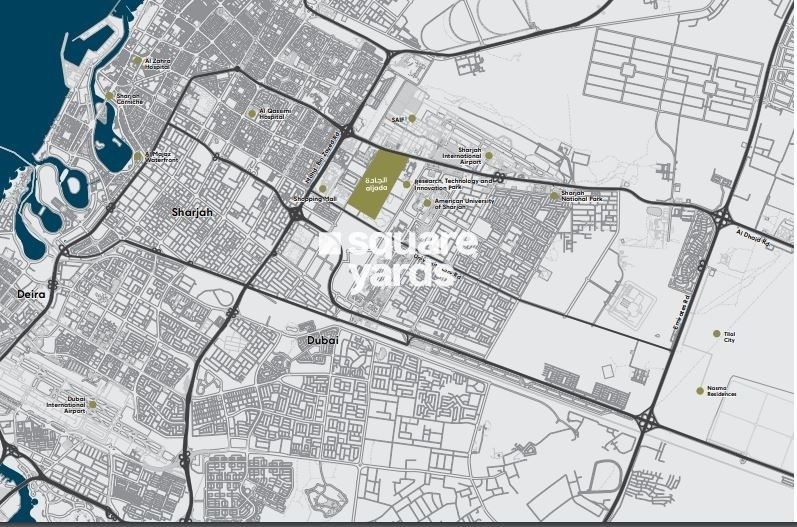Click the Sharjah city label
The image size is (797, 527).
[x=192, y=212]
